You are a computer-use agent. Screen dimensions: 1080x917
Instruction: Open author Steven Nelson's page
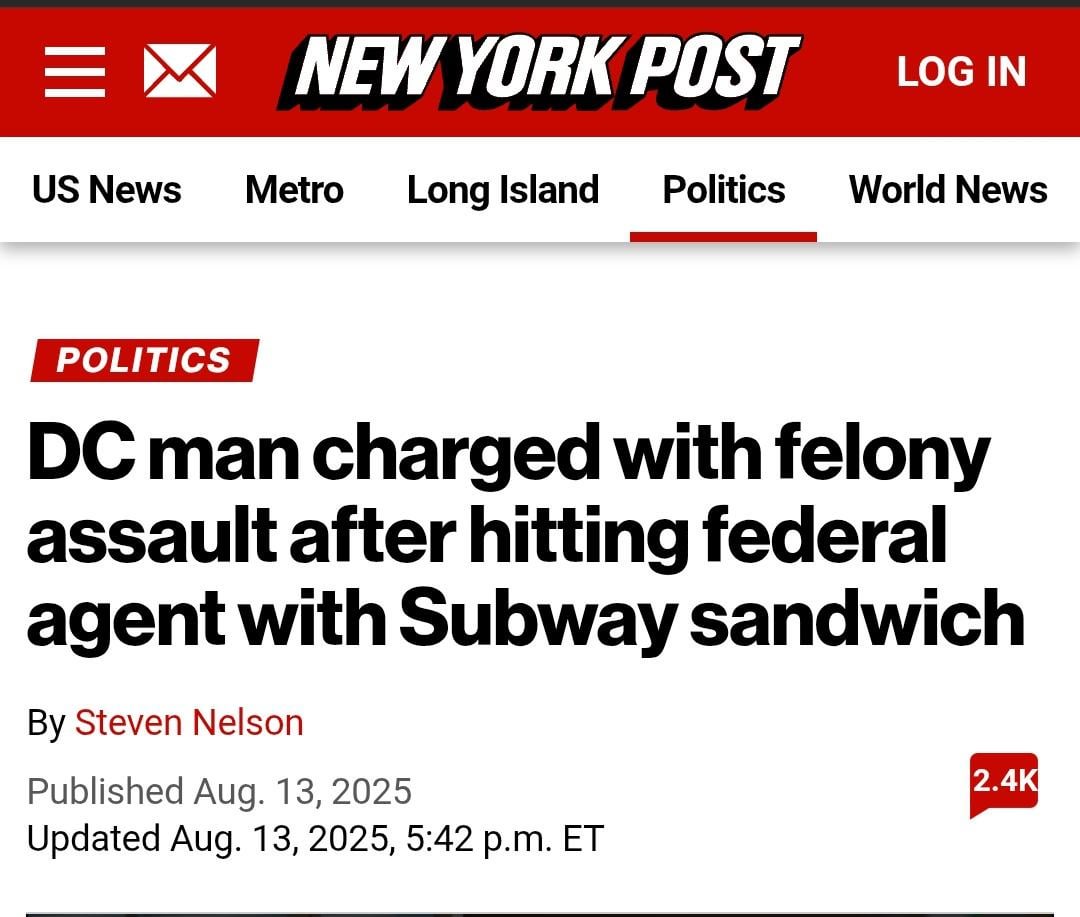189,723
